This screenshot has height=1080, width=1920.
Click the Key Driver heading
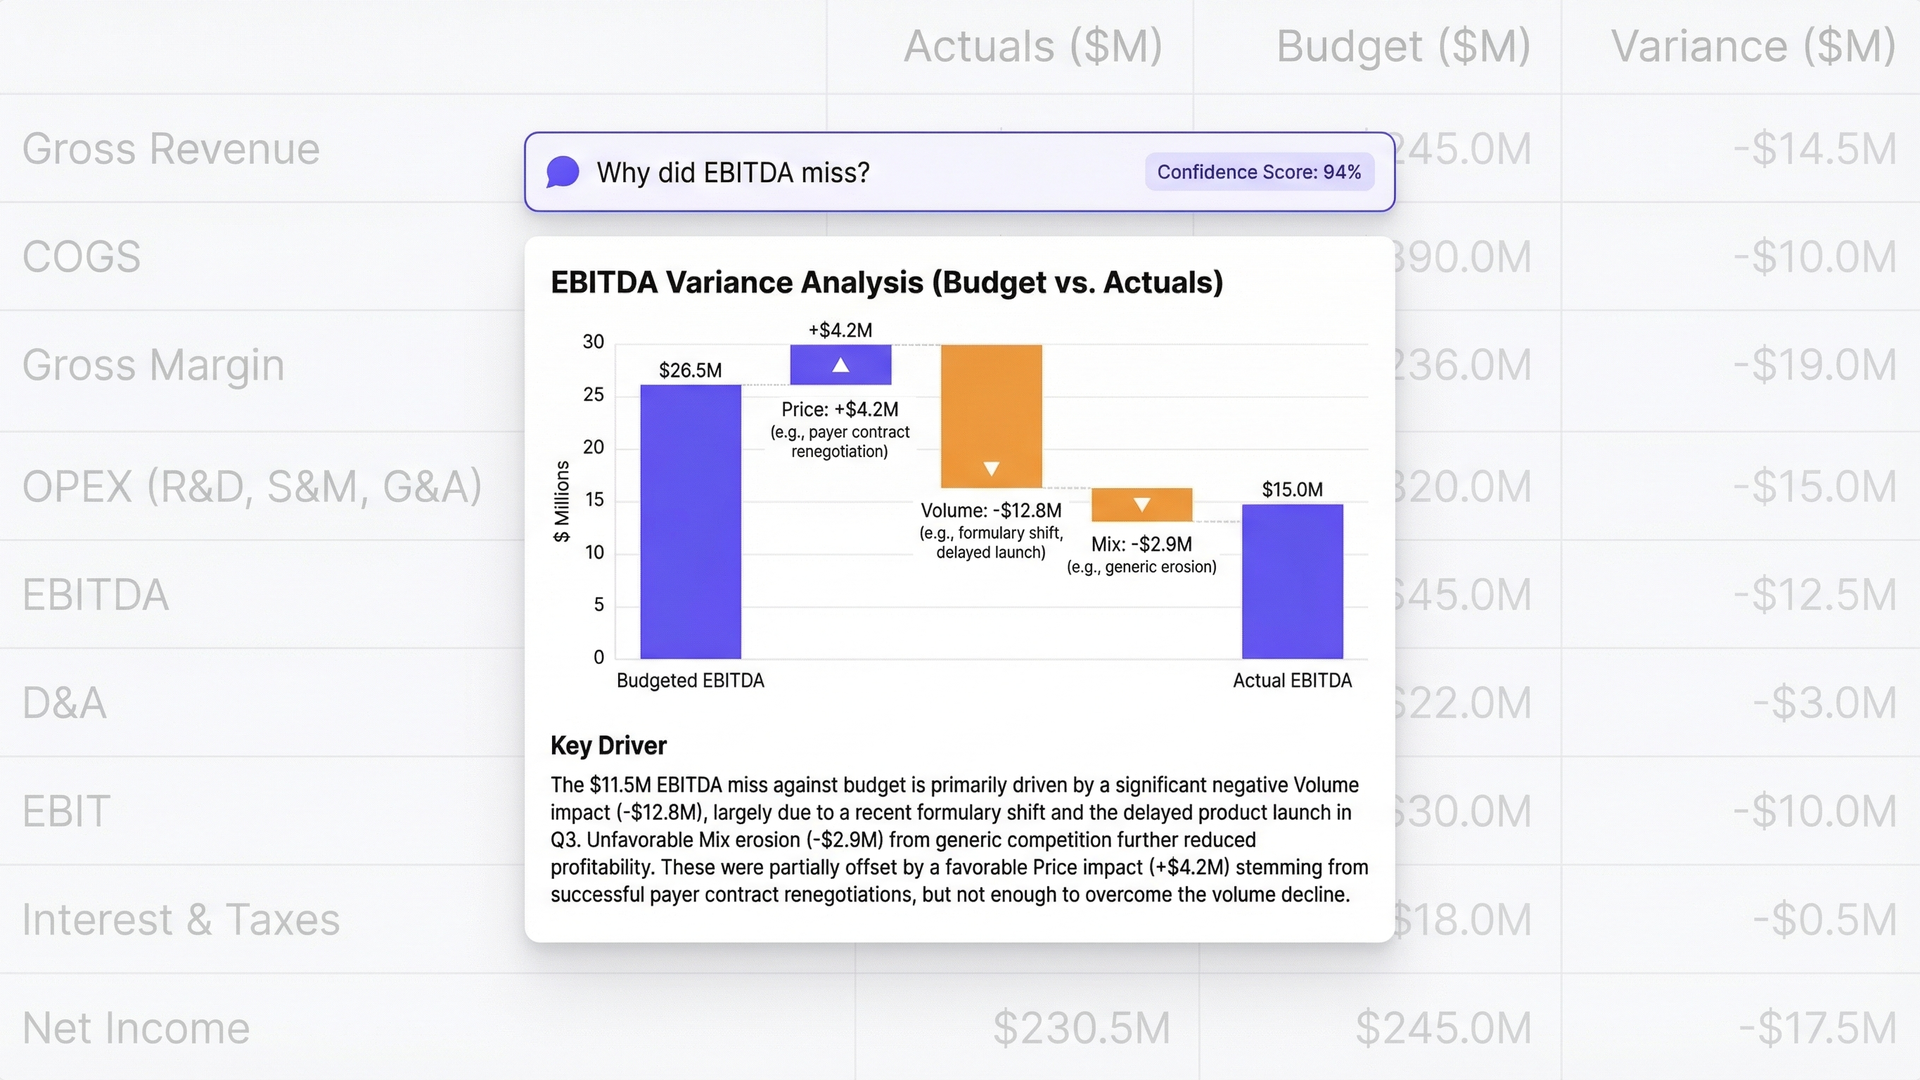pos(608,746)
